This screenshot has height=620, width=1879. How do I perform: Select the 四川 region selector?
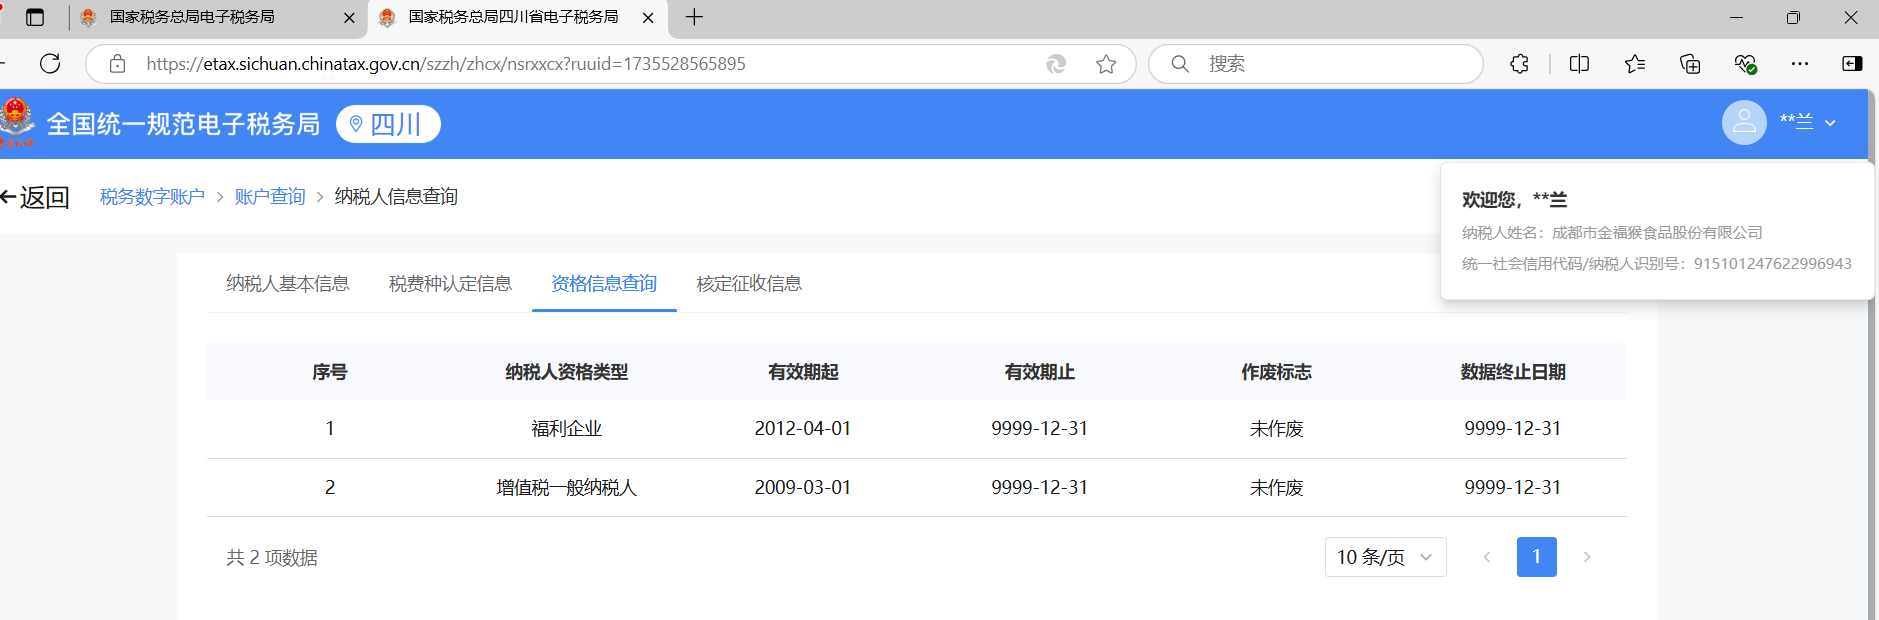click(388, 124)
